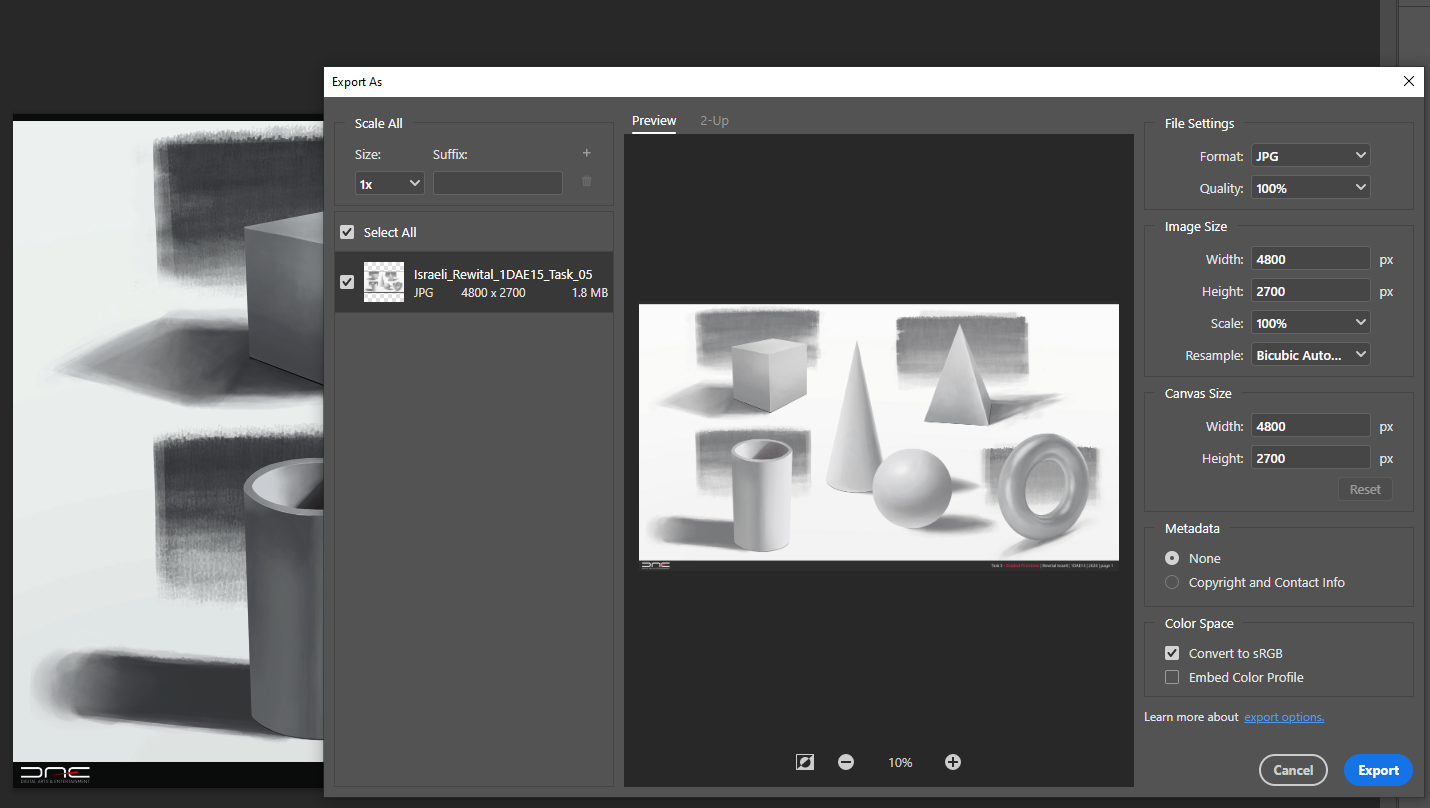Open the export options link

(1284, 716)
